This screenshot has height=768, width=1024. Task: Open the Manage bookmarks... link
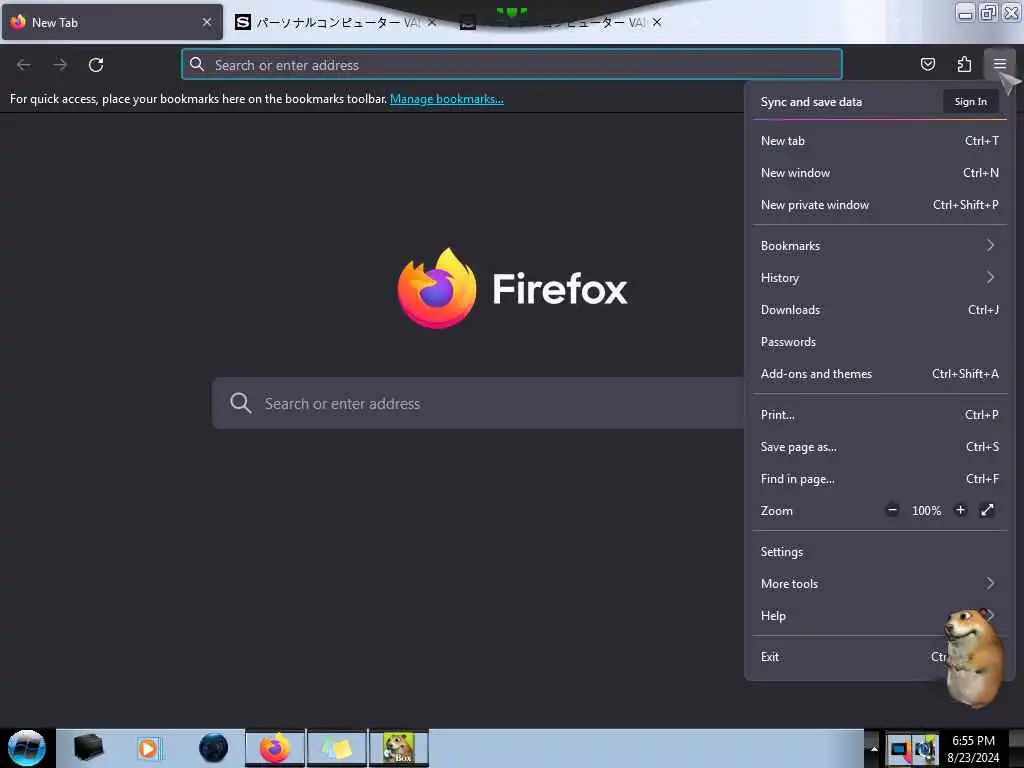pos(447,99)
